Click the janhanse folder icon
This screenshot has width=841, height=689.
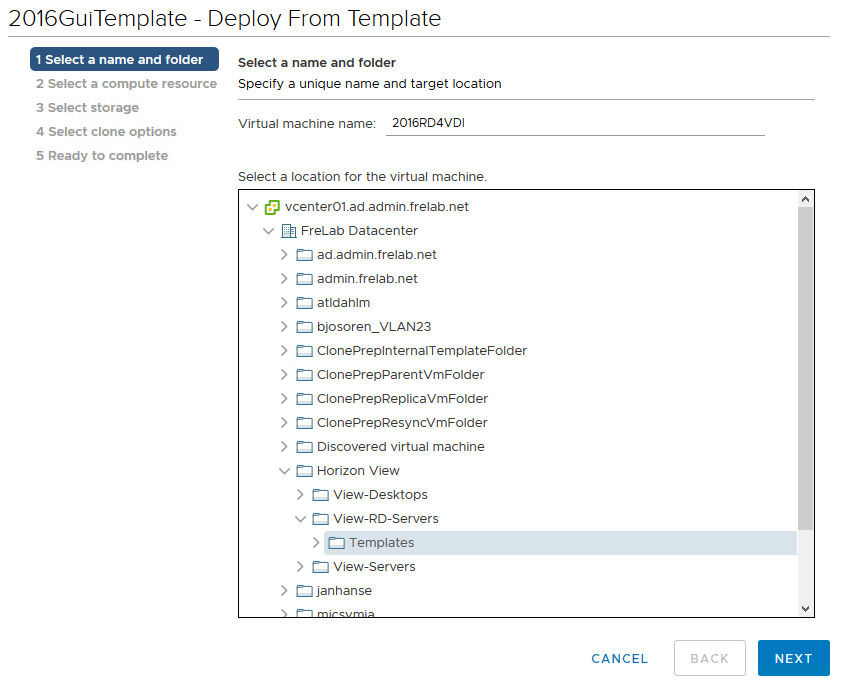(x=304, y=591)
